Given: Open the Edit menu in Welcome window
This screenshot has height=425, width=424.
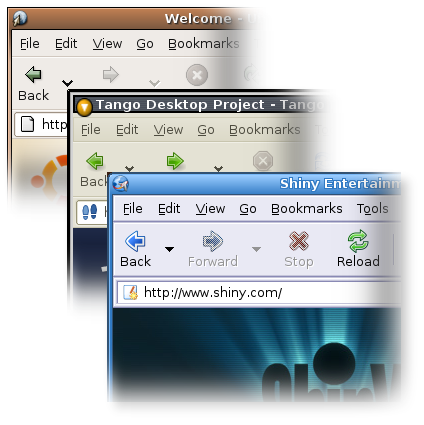Looking at the screenshot, I should 66,44.
